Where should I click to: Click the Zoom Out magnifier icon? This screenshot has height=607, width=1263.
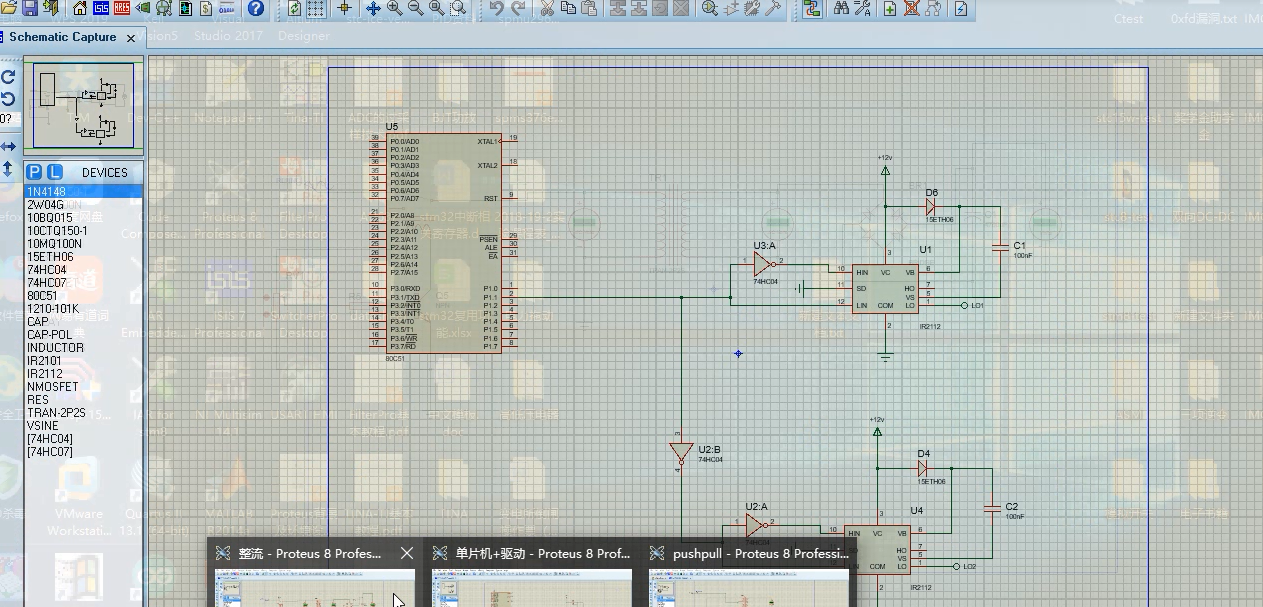coord(415,8)
